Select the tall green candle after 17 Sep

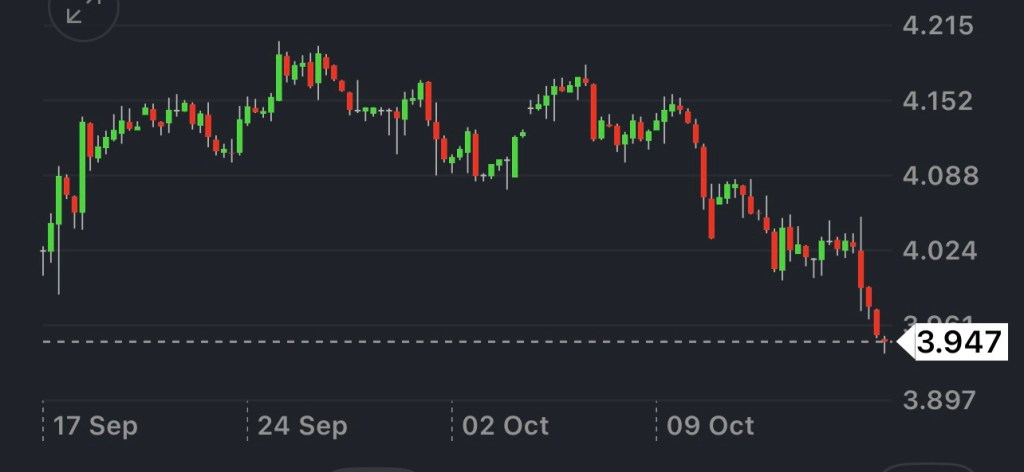tap(83, 166)
